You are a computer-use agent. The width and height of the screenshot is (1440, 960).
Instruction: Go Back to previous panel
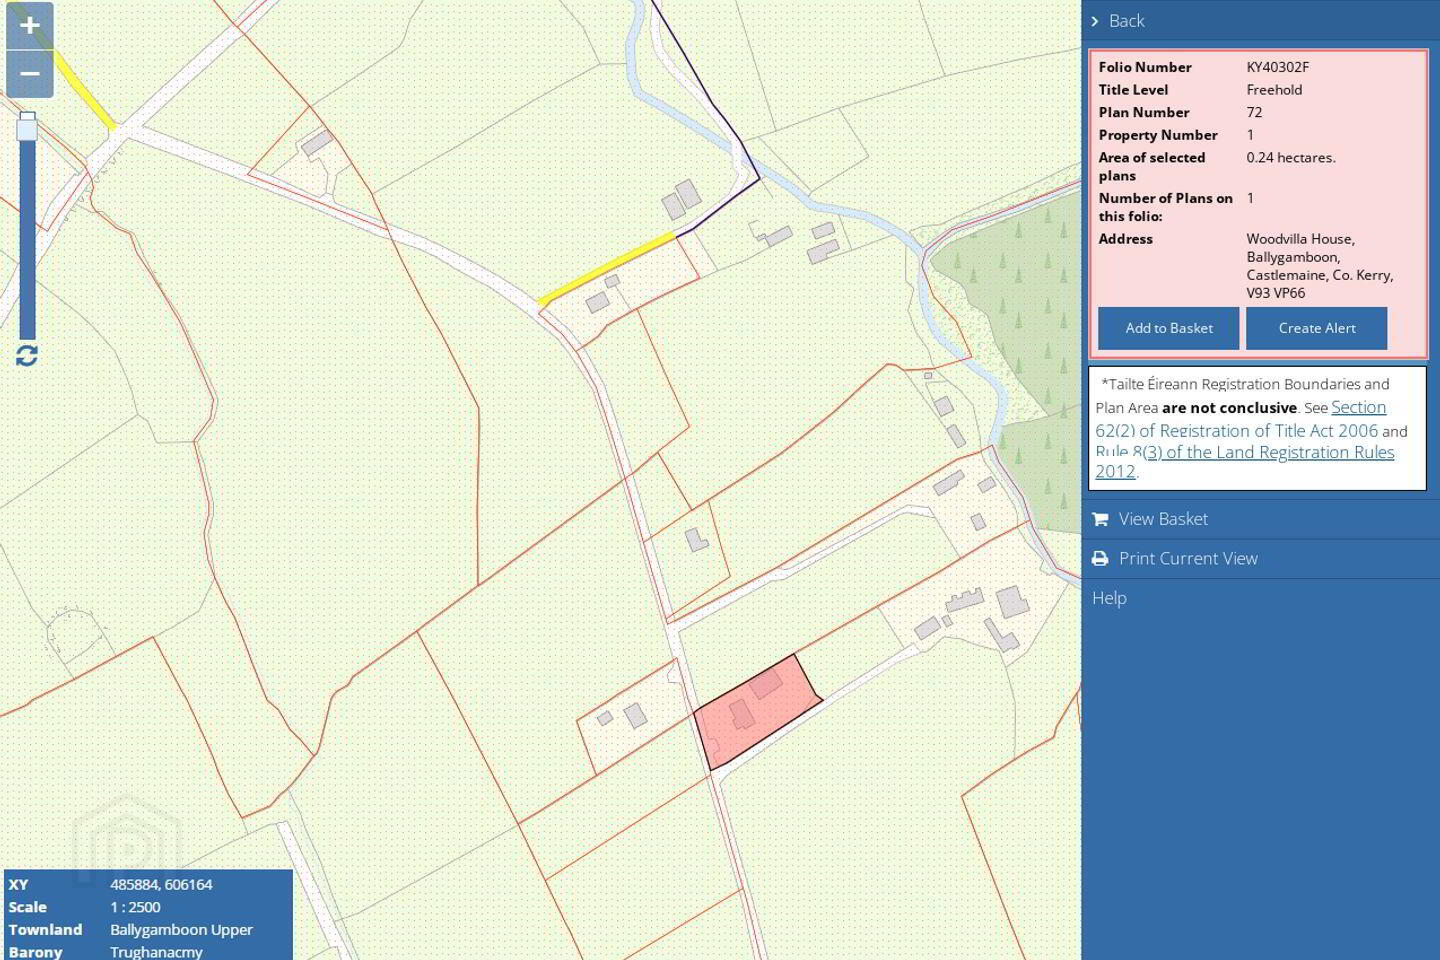pos(1126,21)
